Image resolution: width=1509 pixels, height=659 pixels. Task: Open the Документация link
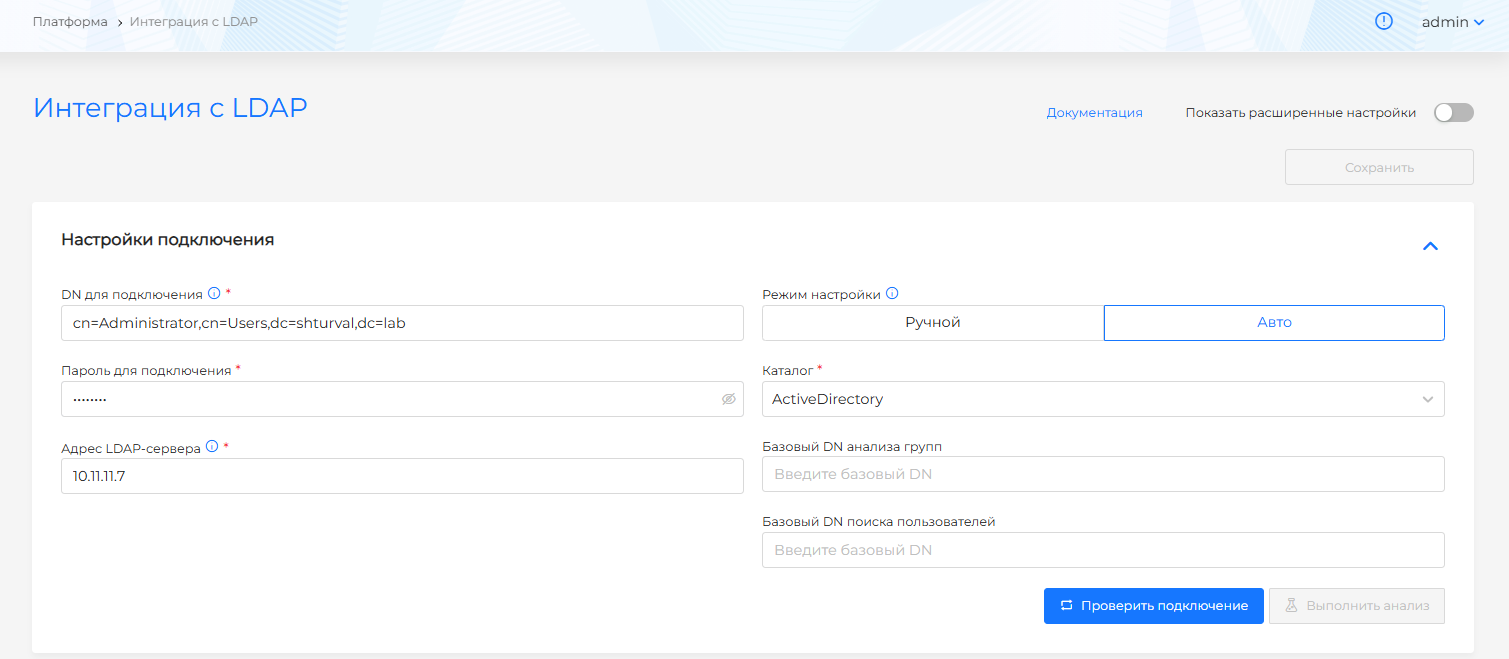coord(1094,113)
